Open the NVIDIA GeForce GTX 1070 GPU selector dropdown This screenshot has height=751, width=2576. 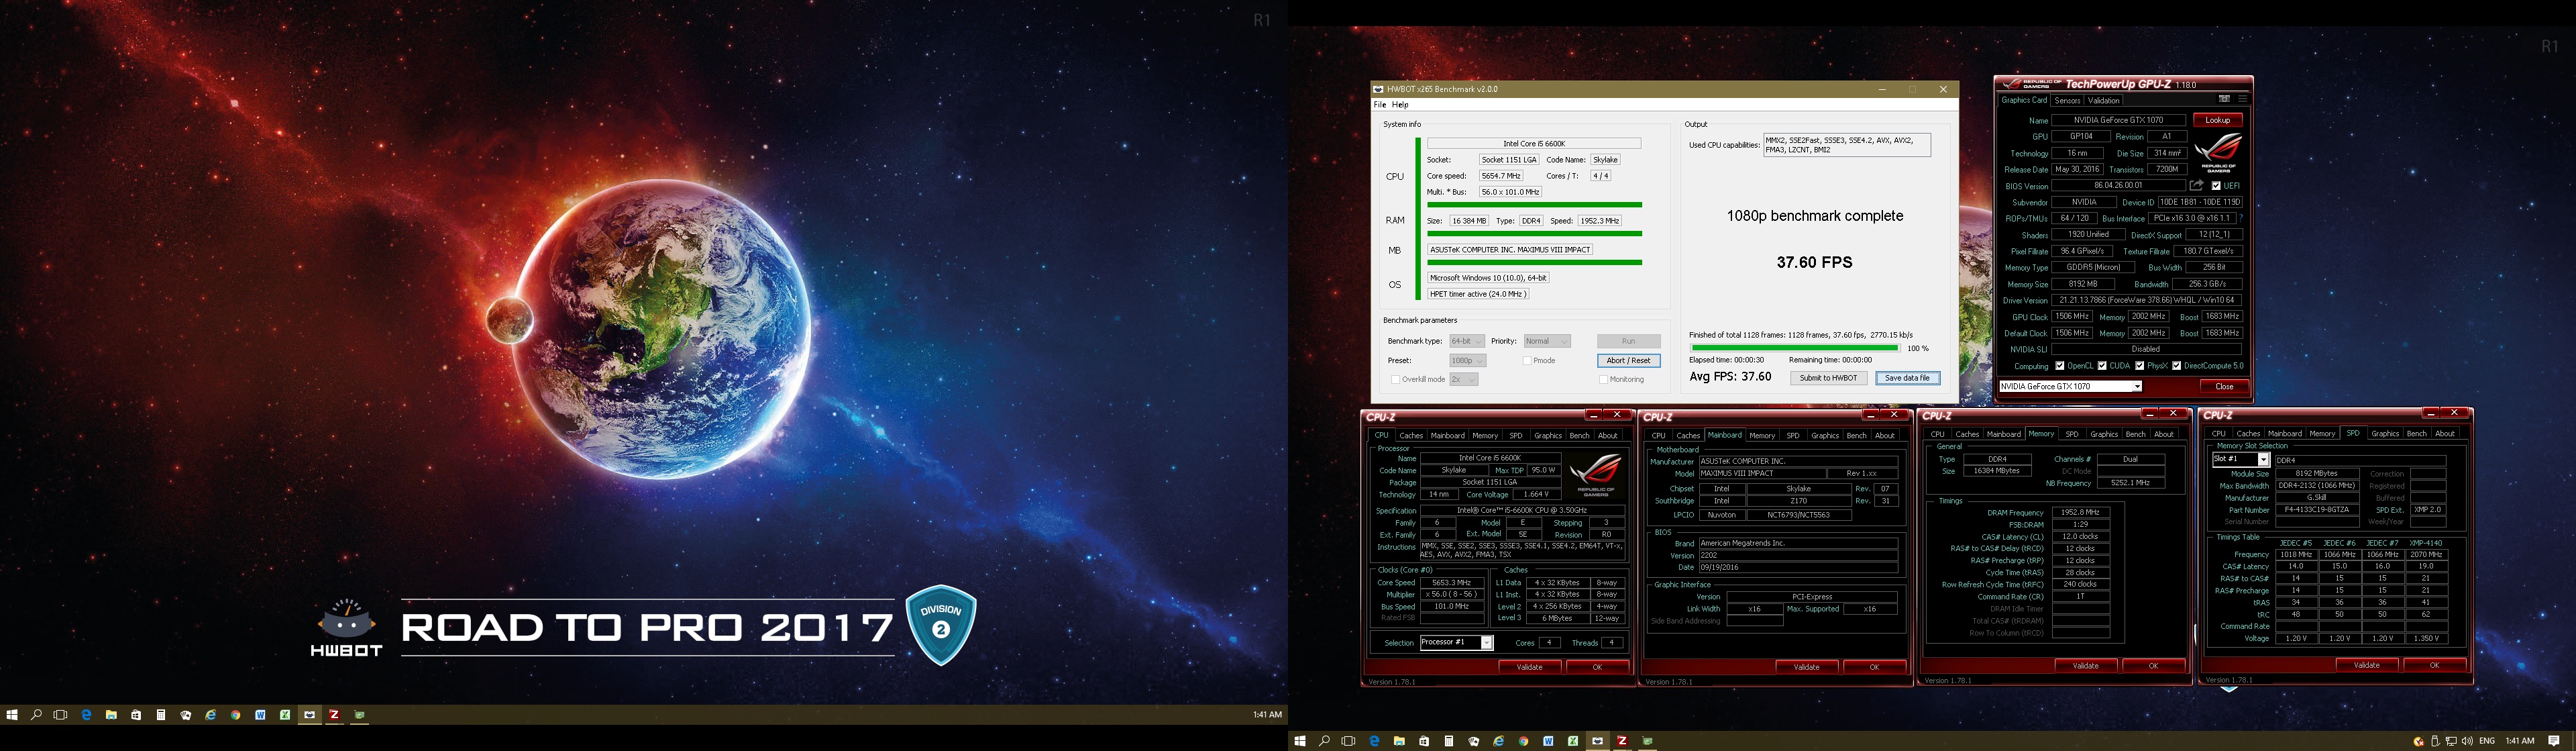click(2070, 386)
